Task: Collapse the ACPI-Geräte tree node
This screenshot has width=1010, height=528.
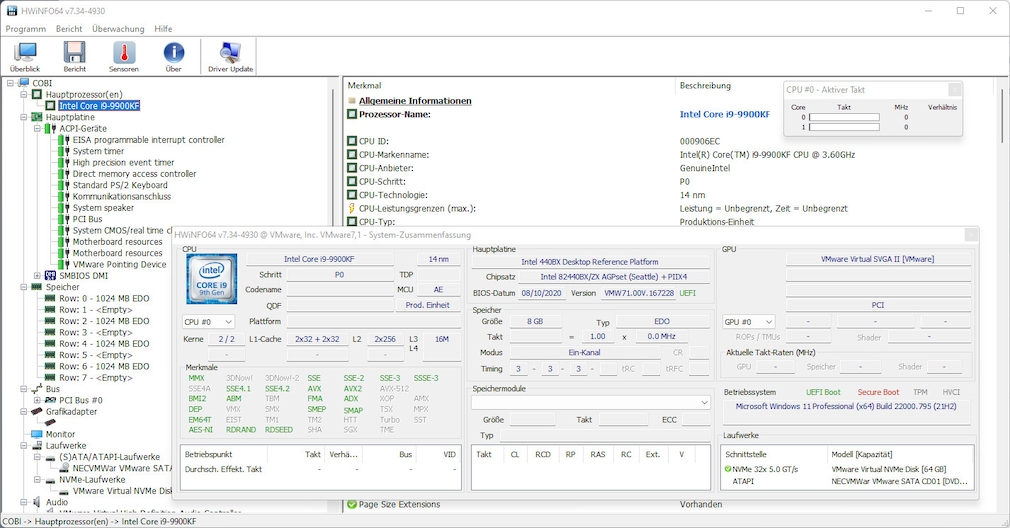Action: click(x=38, y=129)
